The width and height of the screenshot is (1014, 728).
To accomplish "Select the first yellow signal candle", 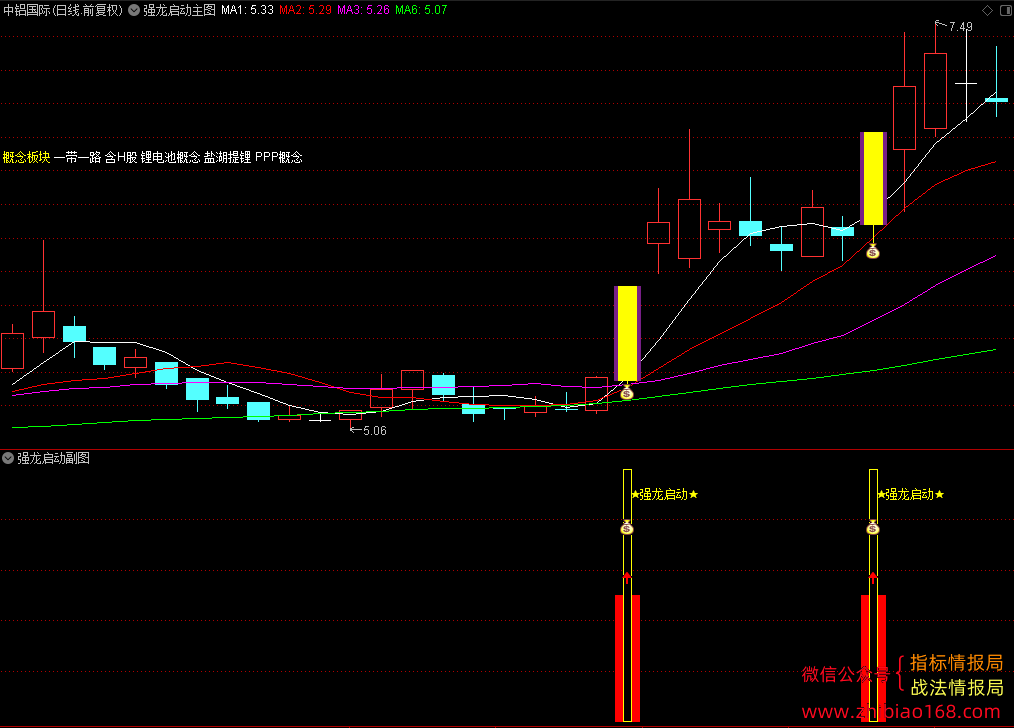I will [627, 334].
